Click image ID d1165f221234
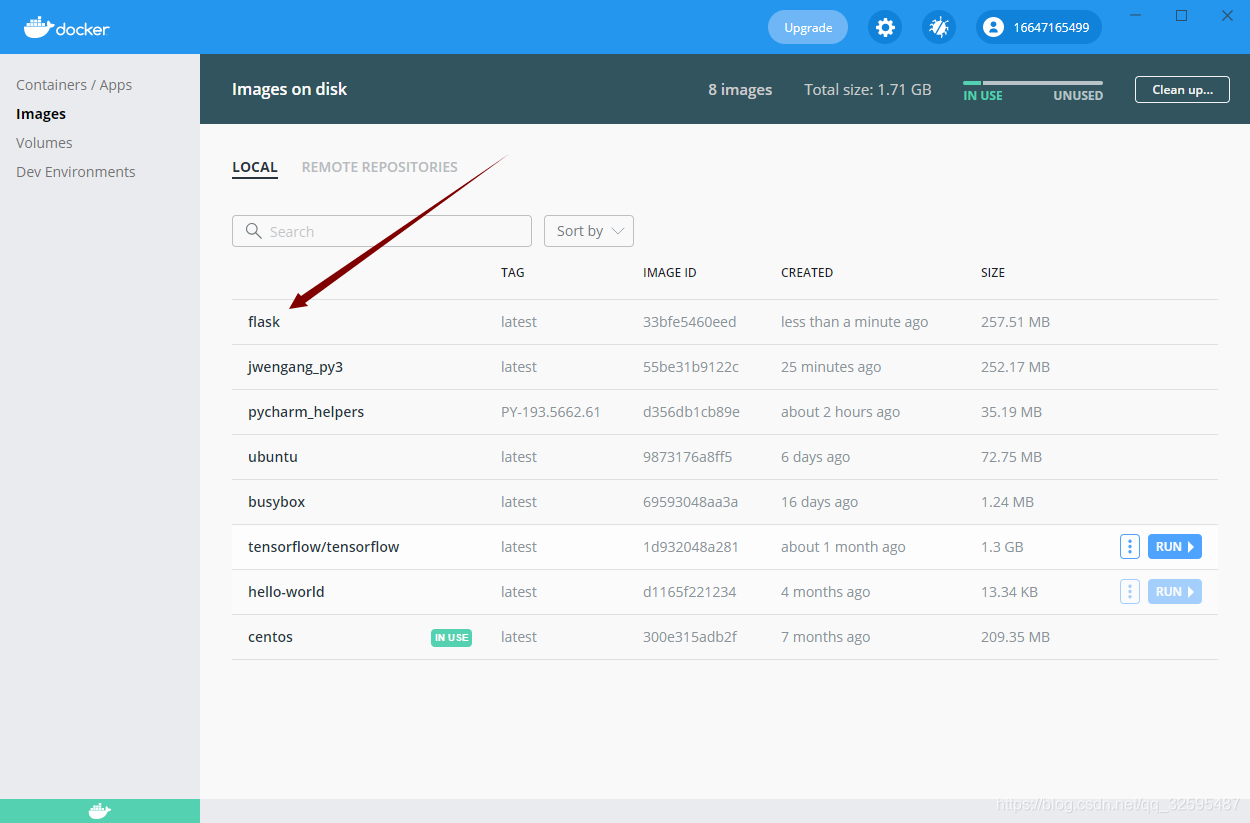Viewport: 1250px width, 823px height. [x=690, y=592]
